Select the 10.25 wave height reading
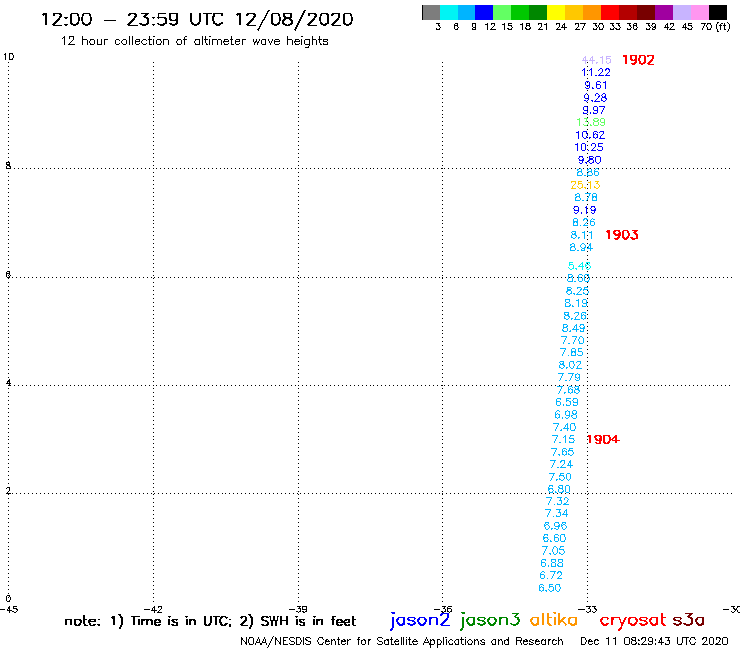740x650 pixels. coord(589,147)
